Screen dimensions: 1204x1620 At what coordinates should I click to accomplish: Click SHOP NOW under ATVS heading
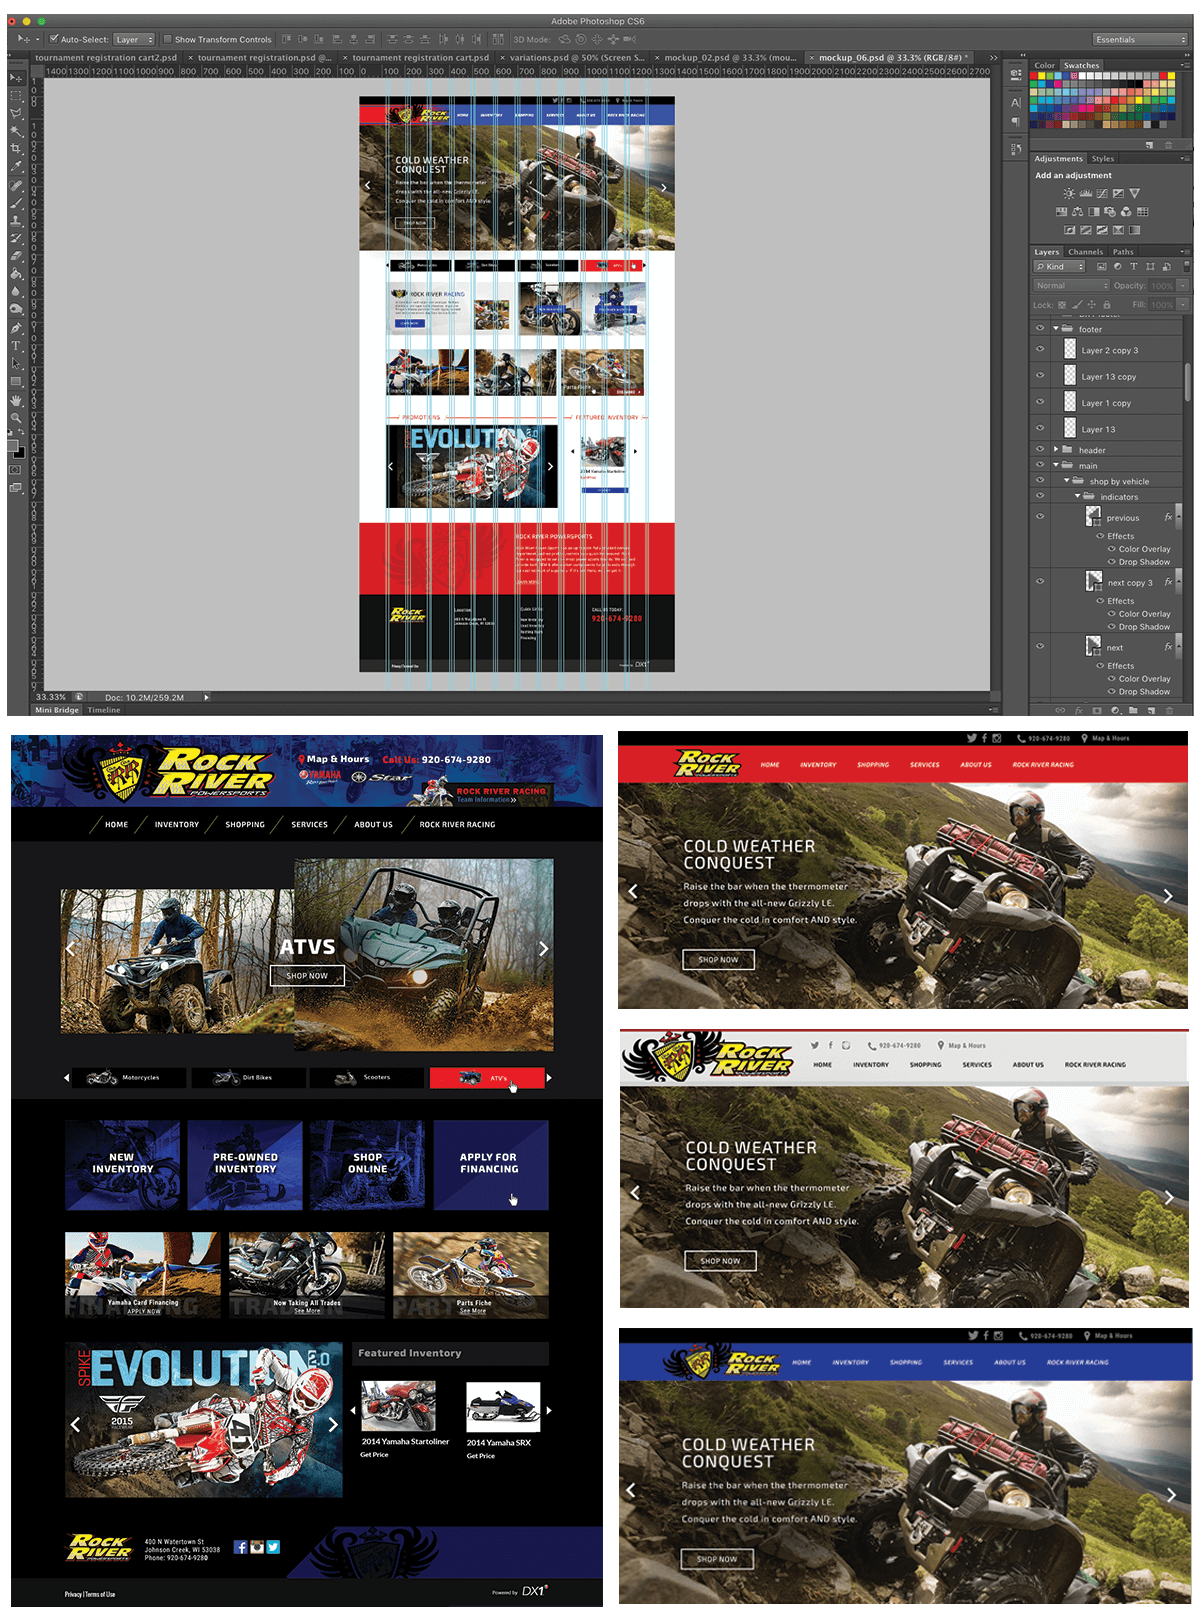click(x=307, y=976)
